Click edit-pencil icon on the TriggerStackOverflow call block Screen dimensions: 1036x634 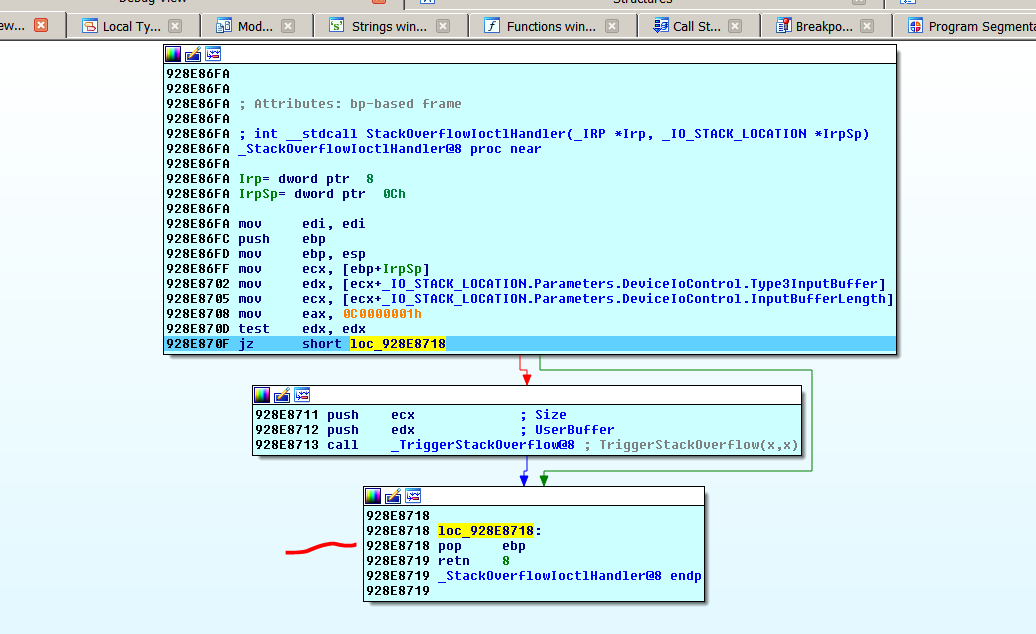(282, 395)
